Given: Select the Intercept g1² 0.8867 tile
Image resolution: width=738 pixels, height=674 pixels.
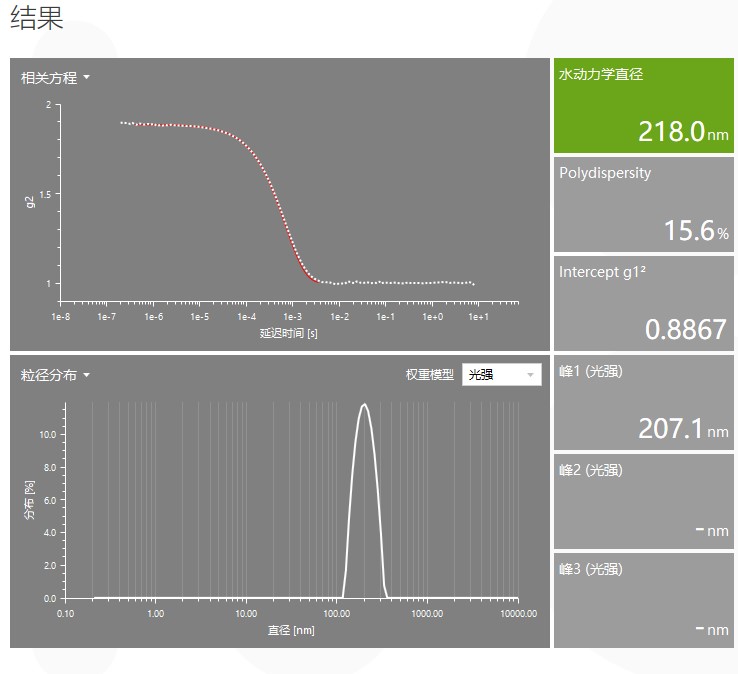Looking at the screenshot, I should pyautogui.click(x=643, y=304).
